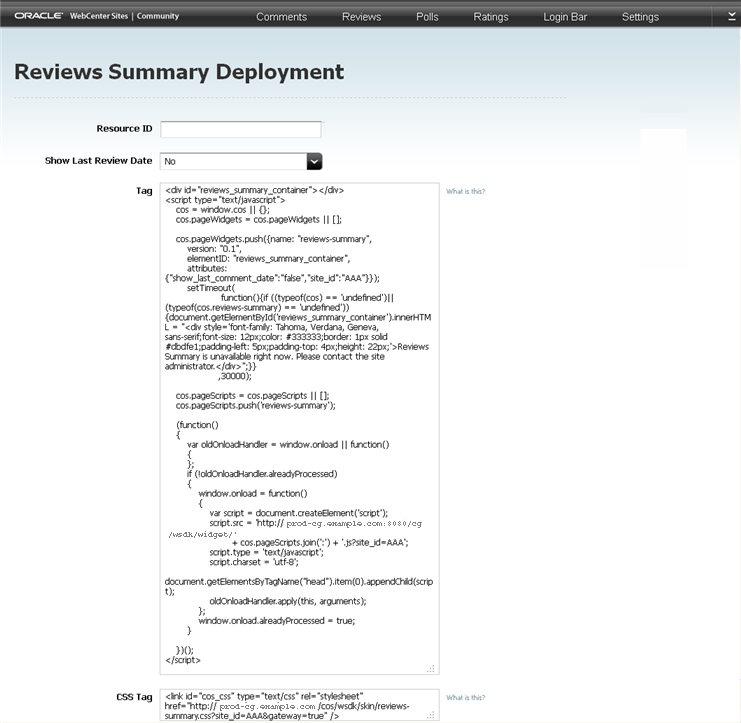
Task: Click 'What is this?' next to Tag
Action: point(465,191)
